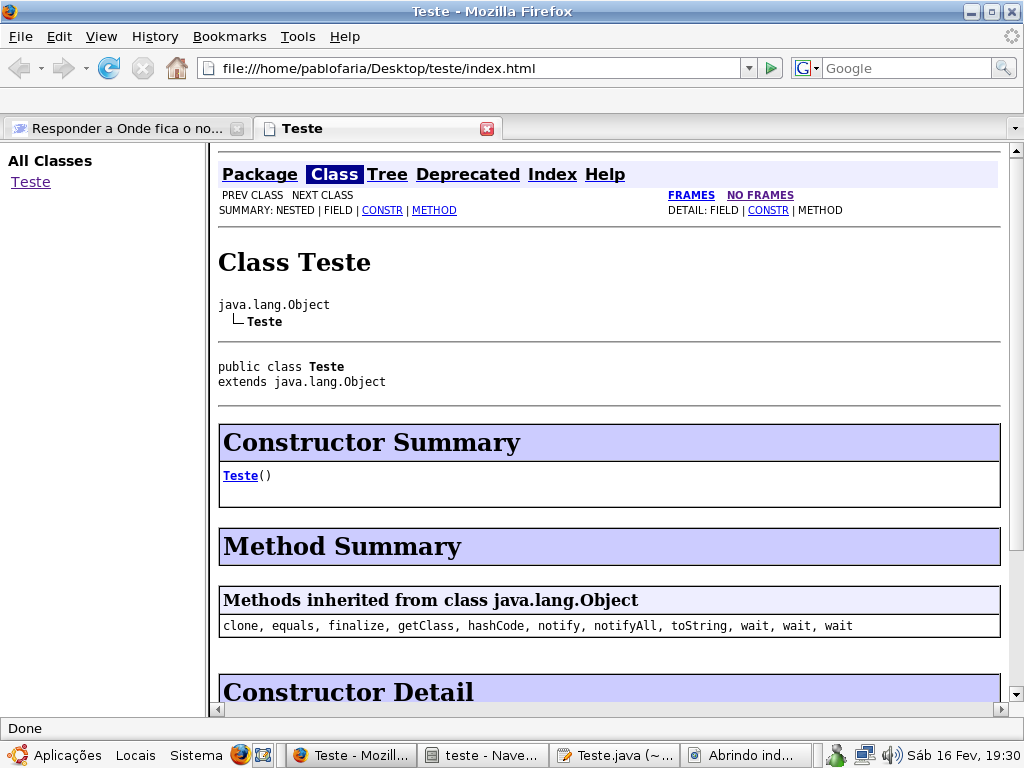Click the Ubuntu logo on the panel
1024x768 pixels.
18,756
